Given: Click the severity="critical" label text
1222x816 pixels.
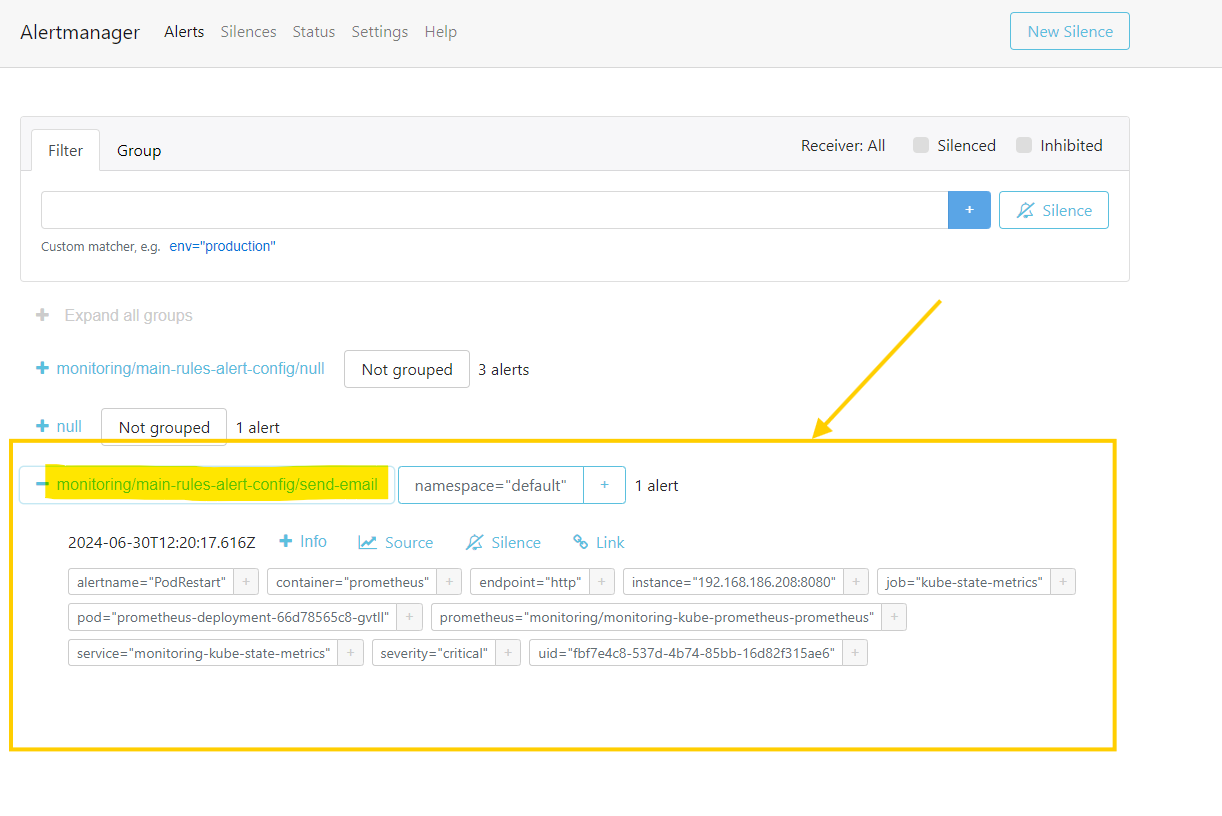Looking at the screenshot, I should (x=433, y=653).
